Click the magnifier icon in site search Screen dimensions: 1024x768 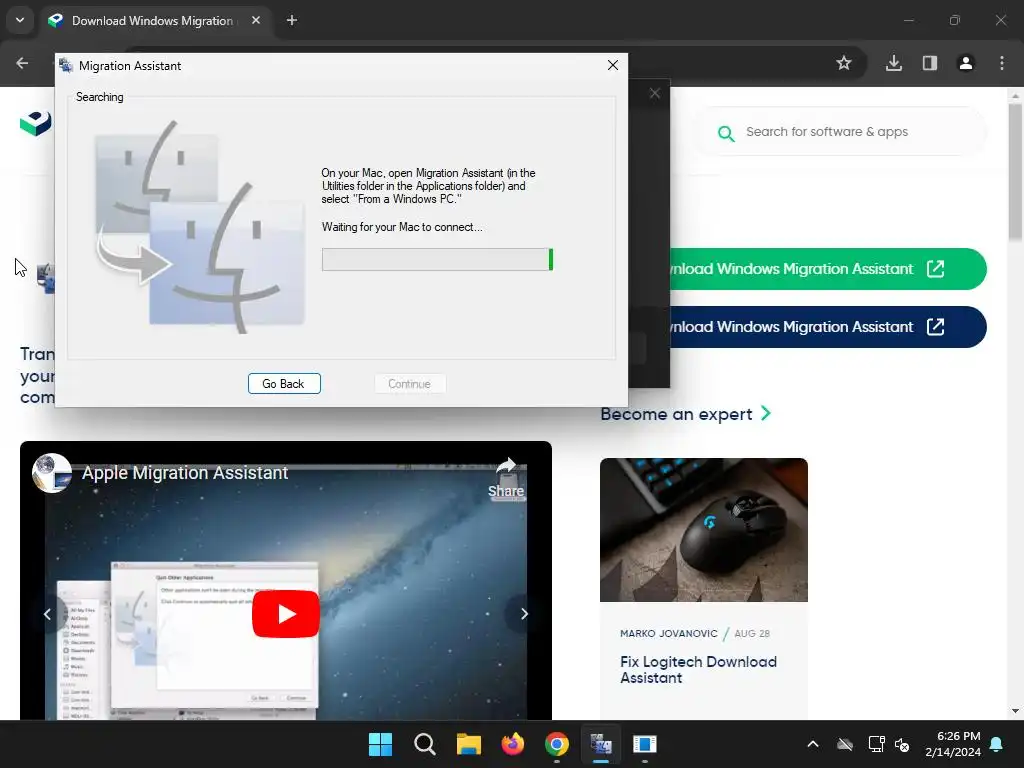[726, 134]
